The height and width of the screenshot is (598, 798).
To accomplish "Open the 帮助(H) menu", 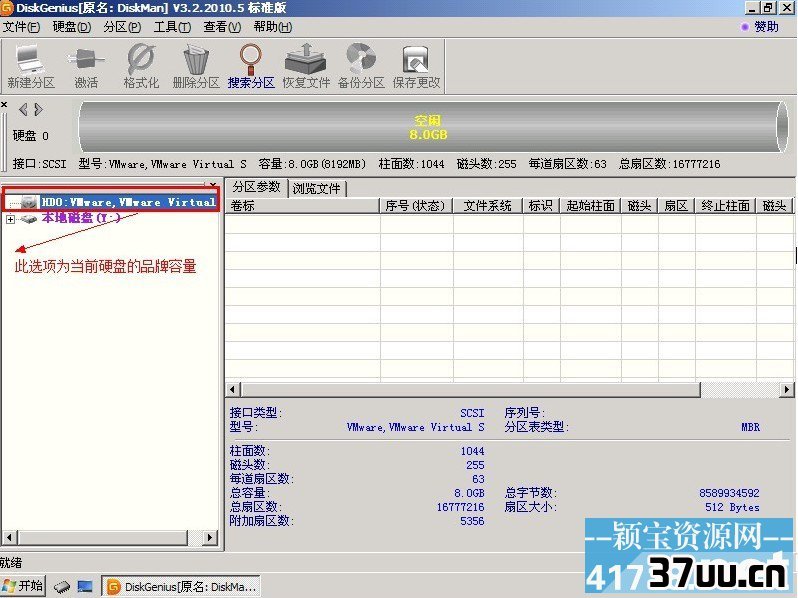I will [272, 26].
